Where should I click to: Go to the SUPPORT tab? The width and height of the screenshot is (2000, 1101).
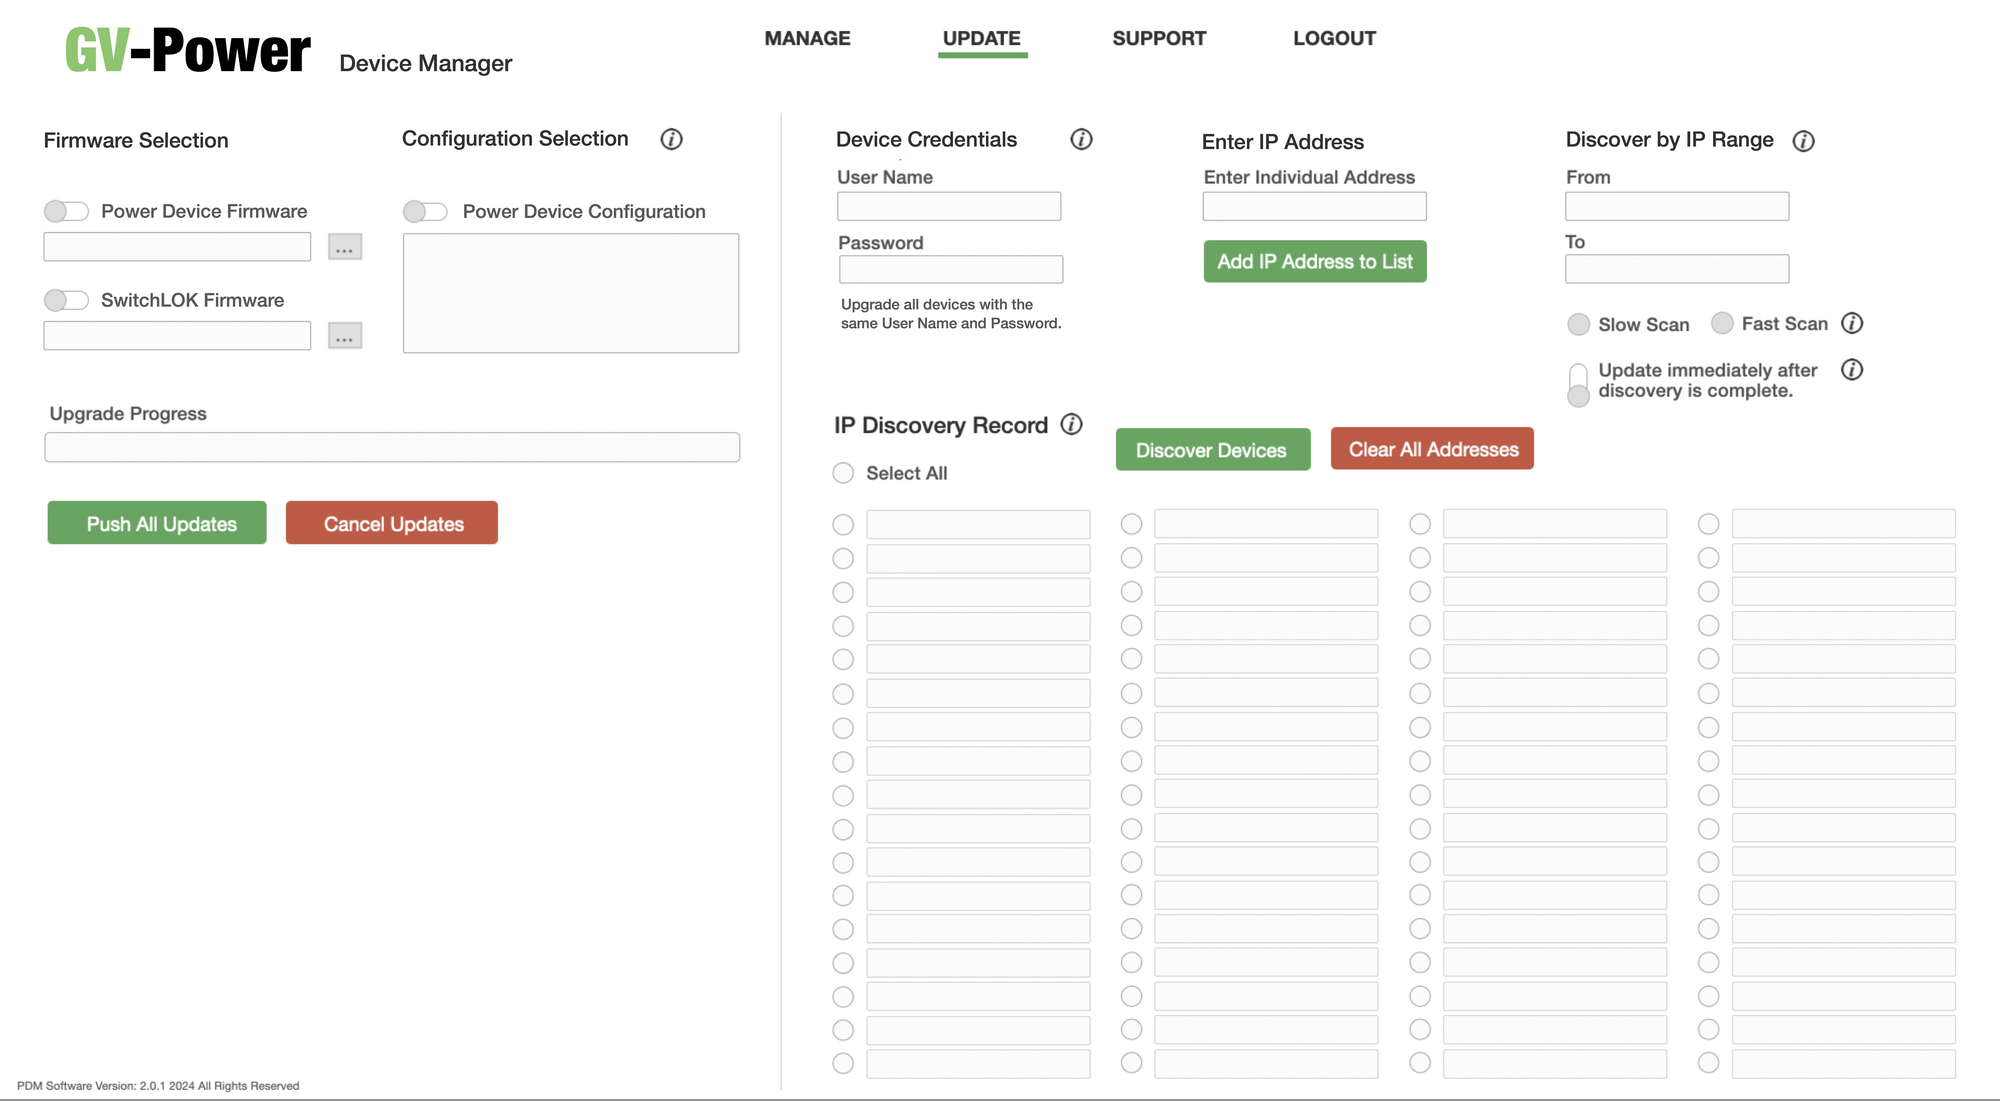(x=1159, y=38)
